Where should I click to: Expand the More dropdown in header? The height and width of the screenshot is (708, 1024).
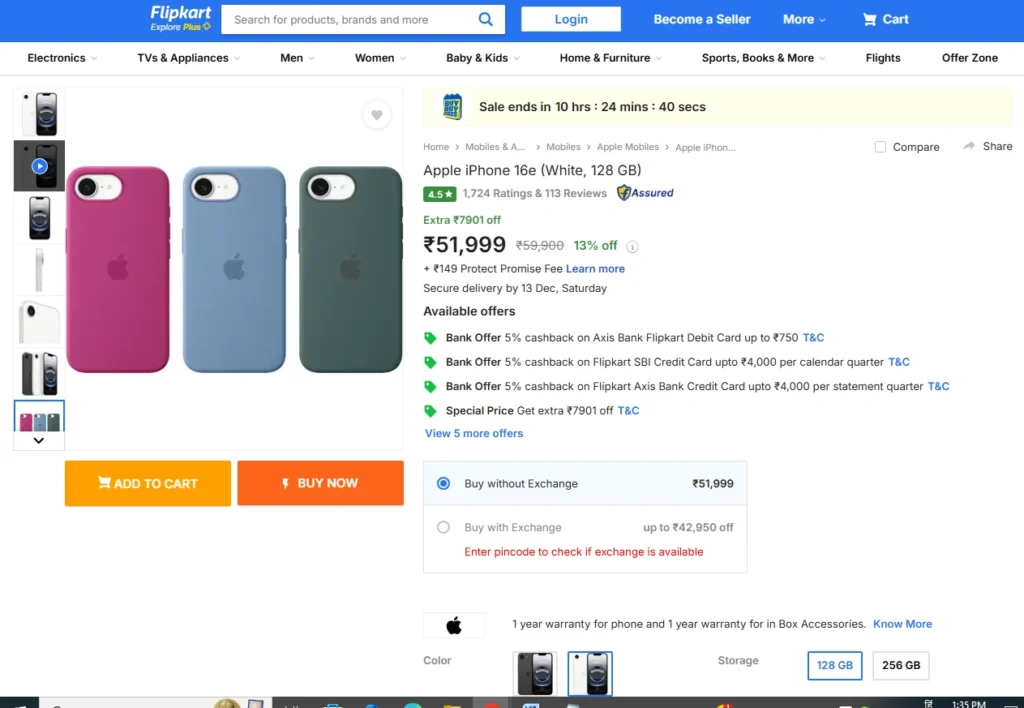pos(804,19)
